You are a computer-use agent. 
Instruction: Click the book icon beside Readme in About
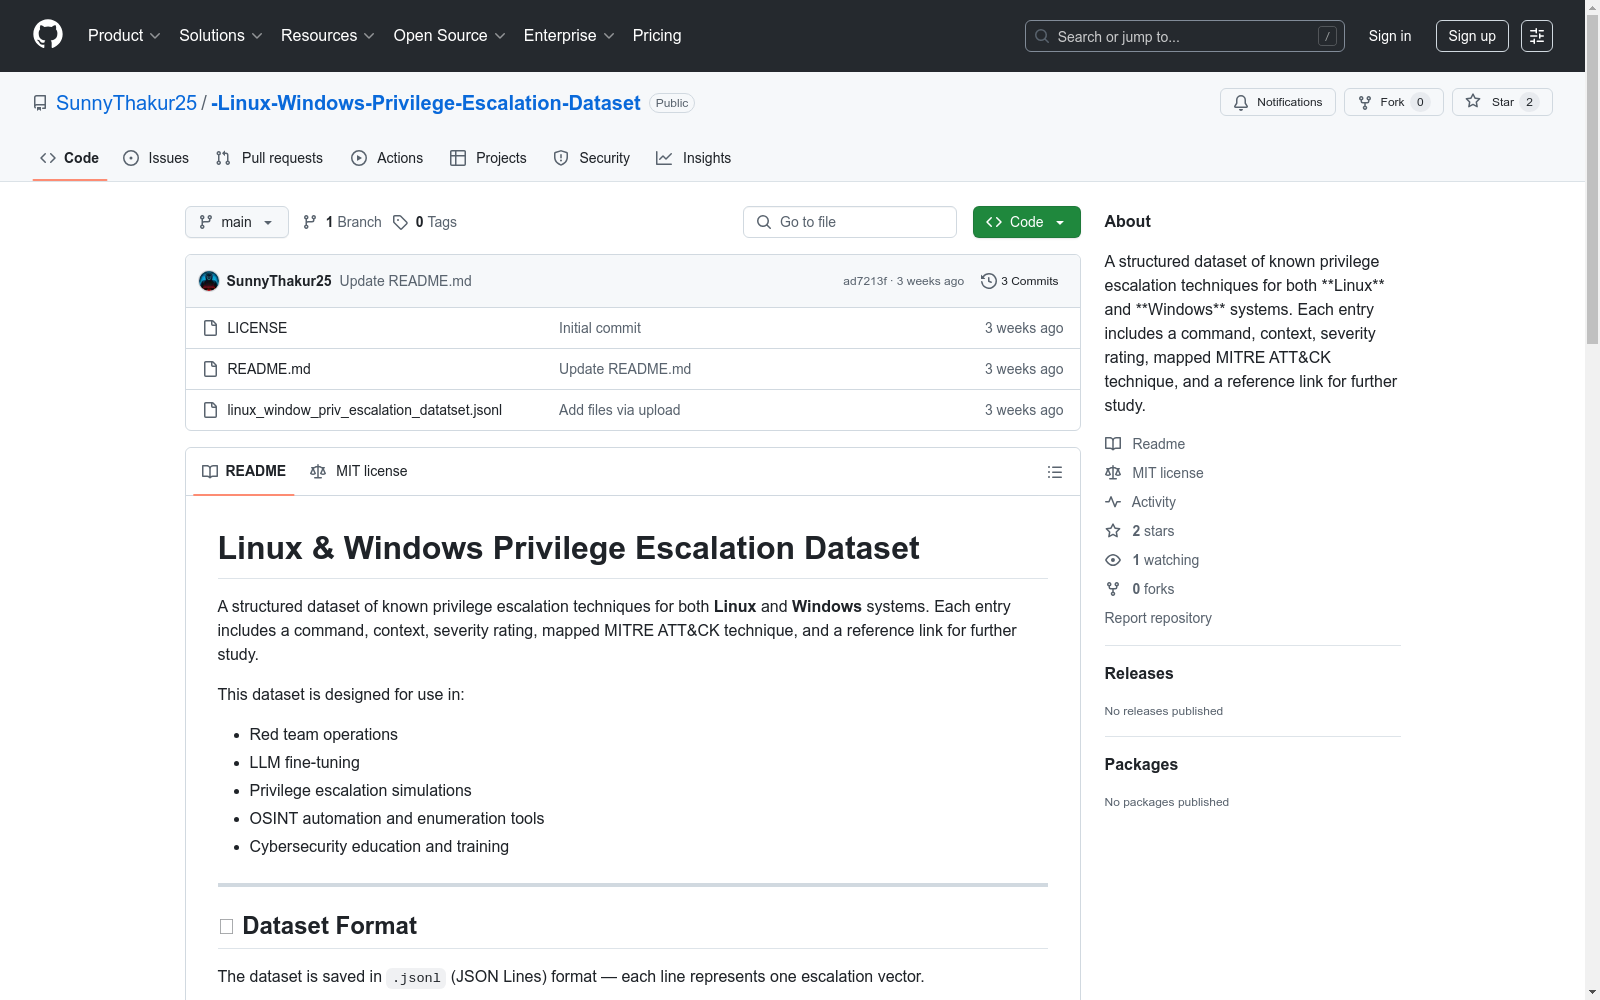coord(1113,444)
